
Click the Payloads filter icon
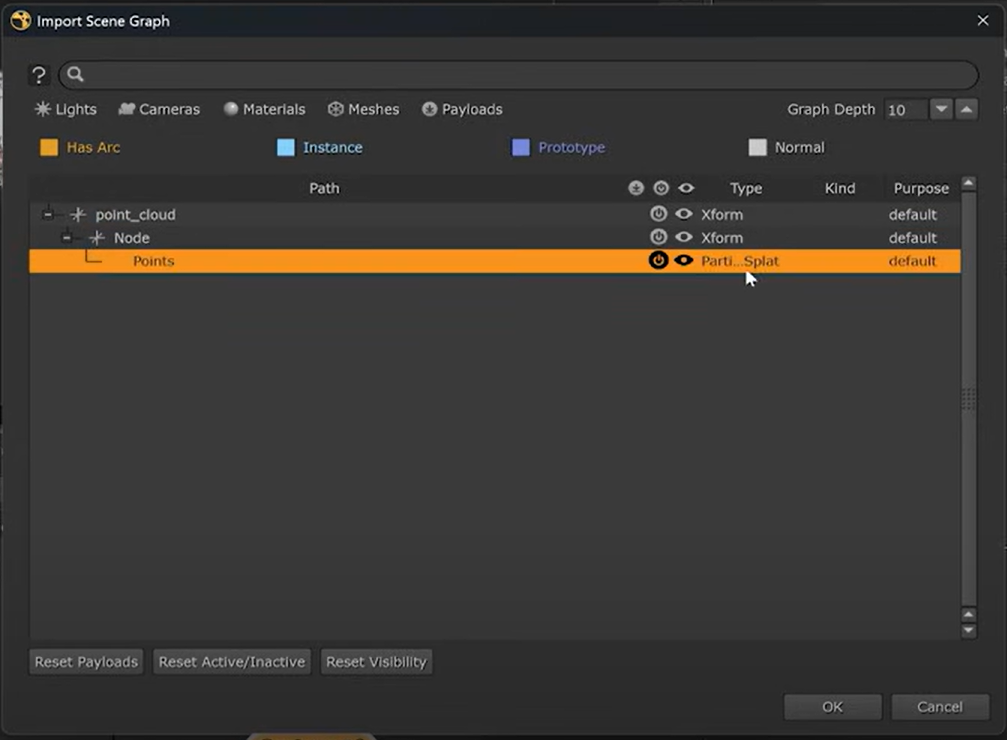click(x=430, y=109)
